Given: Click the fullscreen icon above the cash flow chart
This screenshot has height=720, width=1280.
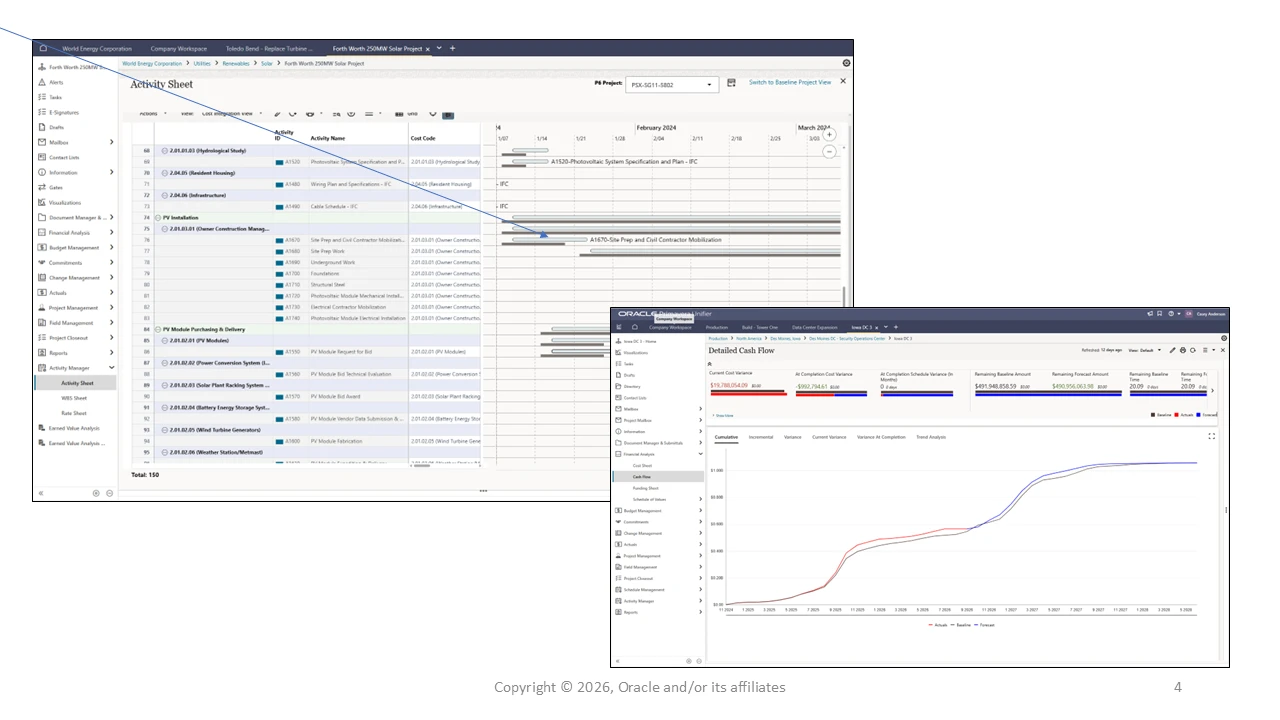Looking at the screenshot, I should (x=1212, y=436).
